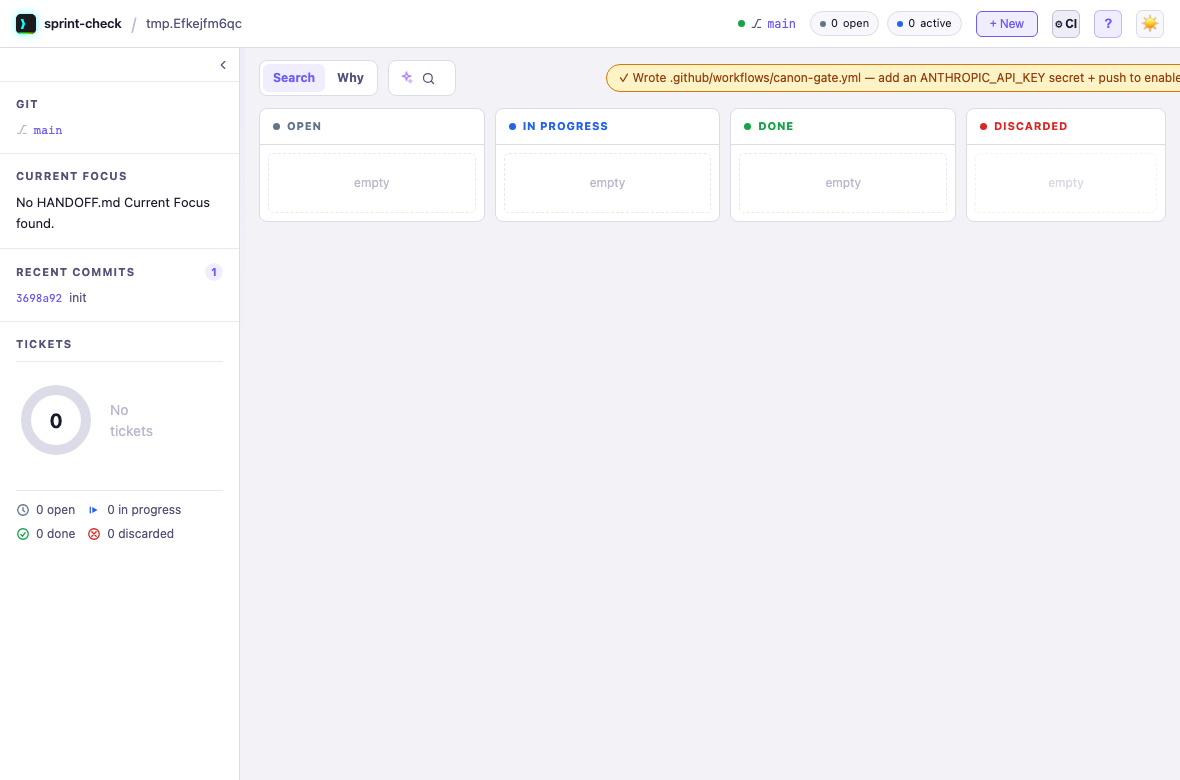Click the main branch indicator in header
1180x780 pixels.
[767, 23]
